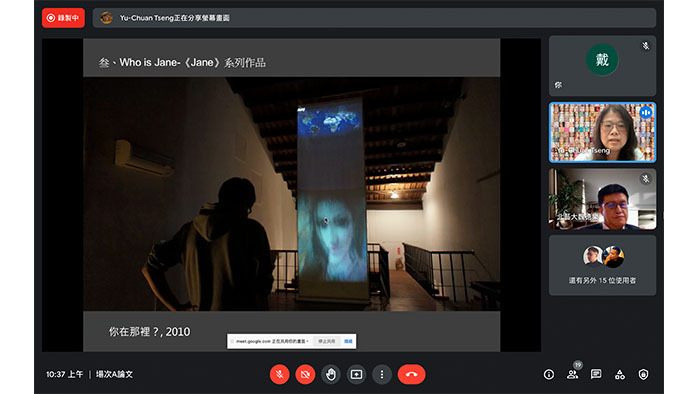
Task: Open the tile showing 15 other users
Action: tap(602, 265)
